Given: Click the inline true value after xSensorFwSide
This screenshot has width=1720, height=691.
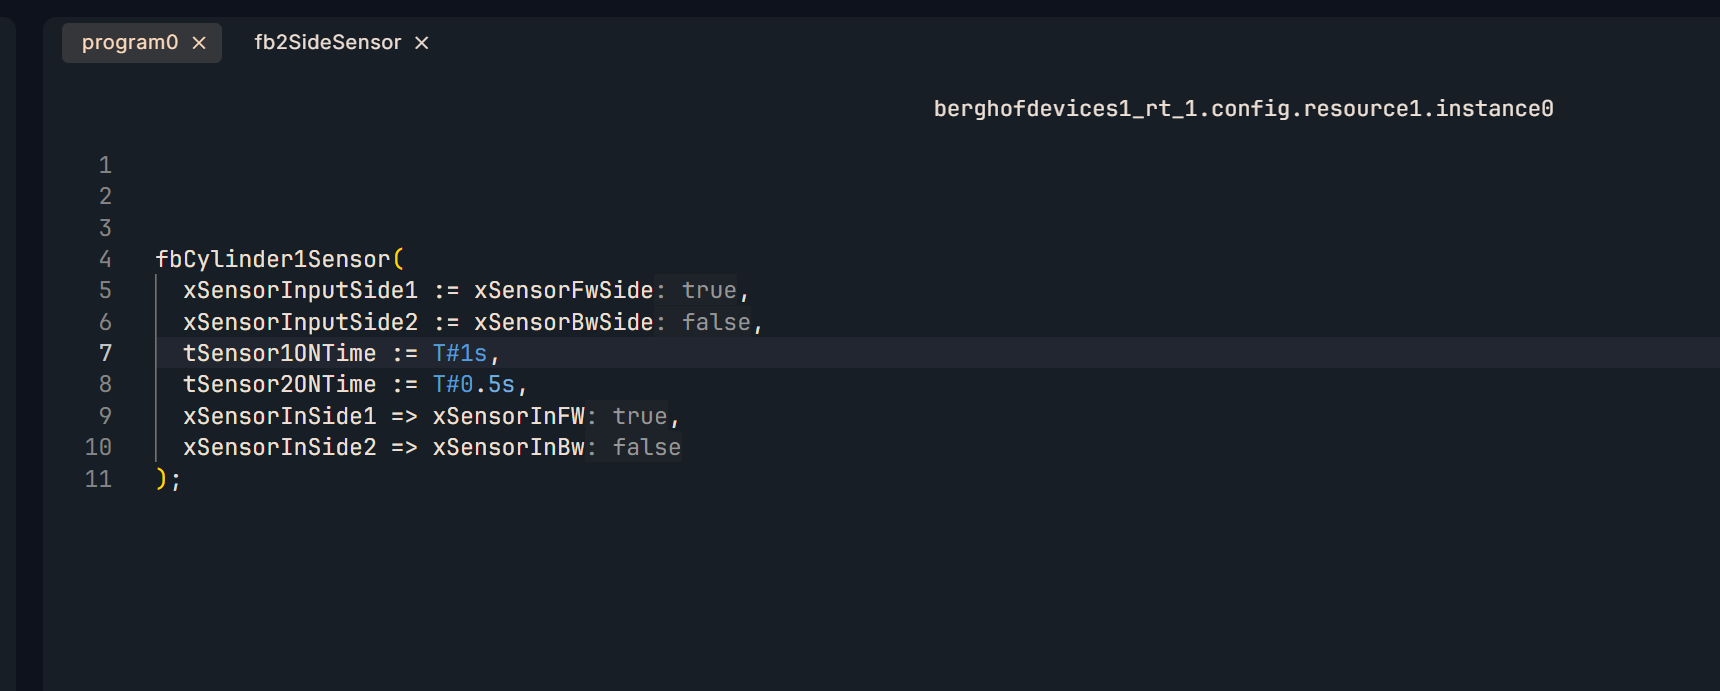Looking at the screenshot, I should [709, 291].
